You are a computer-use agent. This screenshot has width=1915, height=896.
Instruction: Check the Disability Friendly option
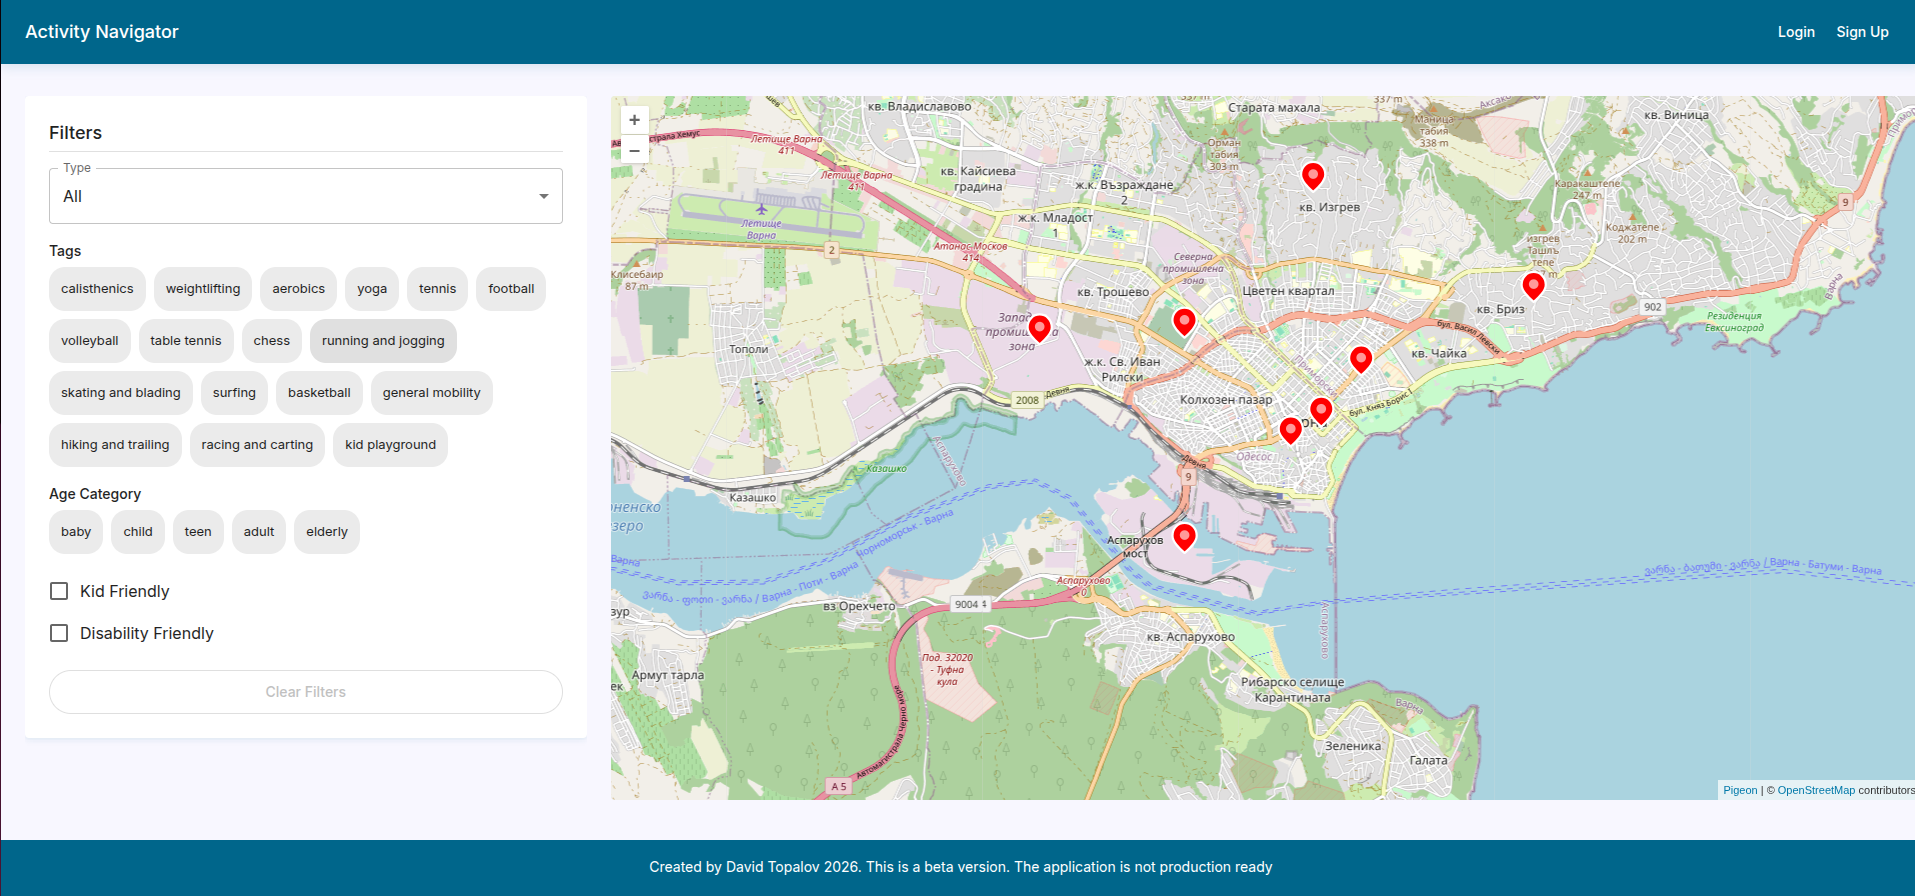click(x=60, y=634)
